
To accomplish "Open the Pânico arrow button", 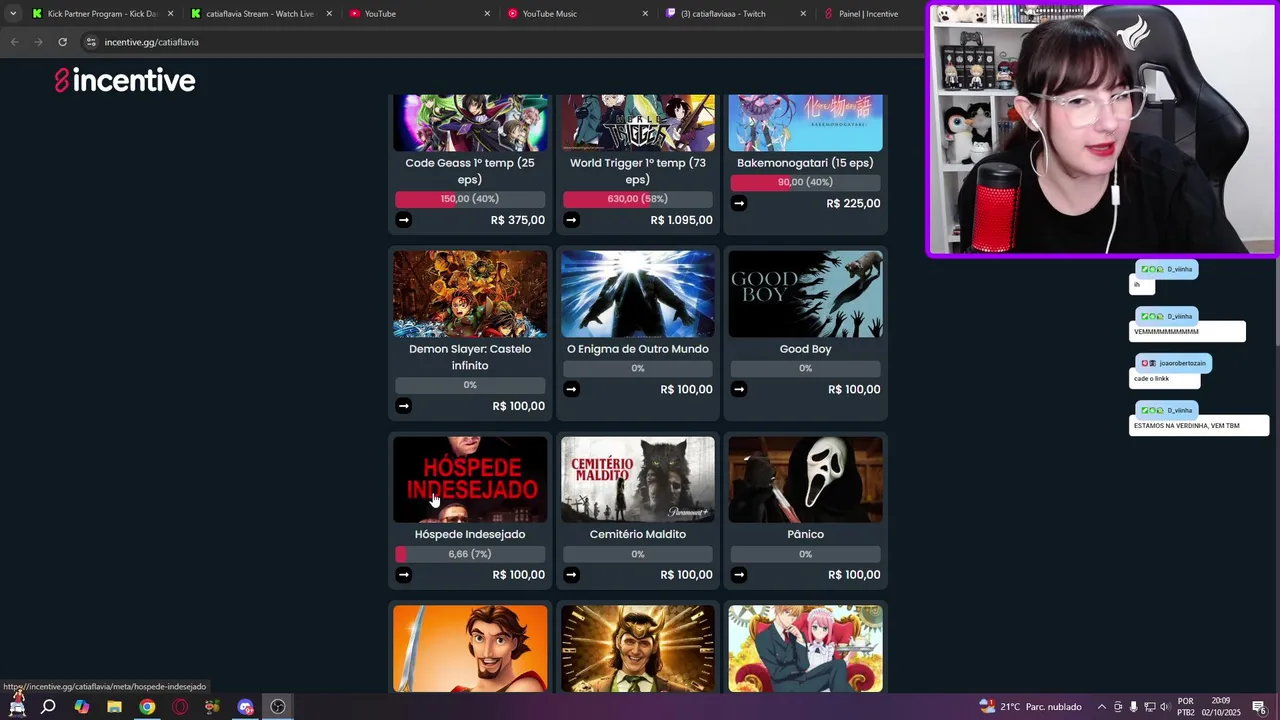I will pyautogui.click(x=739, y=575).
